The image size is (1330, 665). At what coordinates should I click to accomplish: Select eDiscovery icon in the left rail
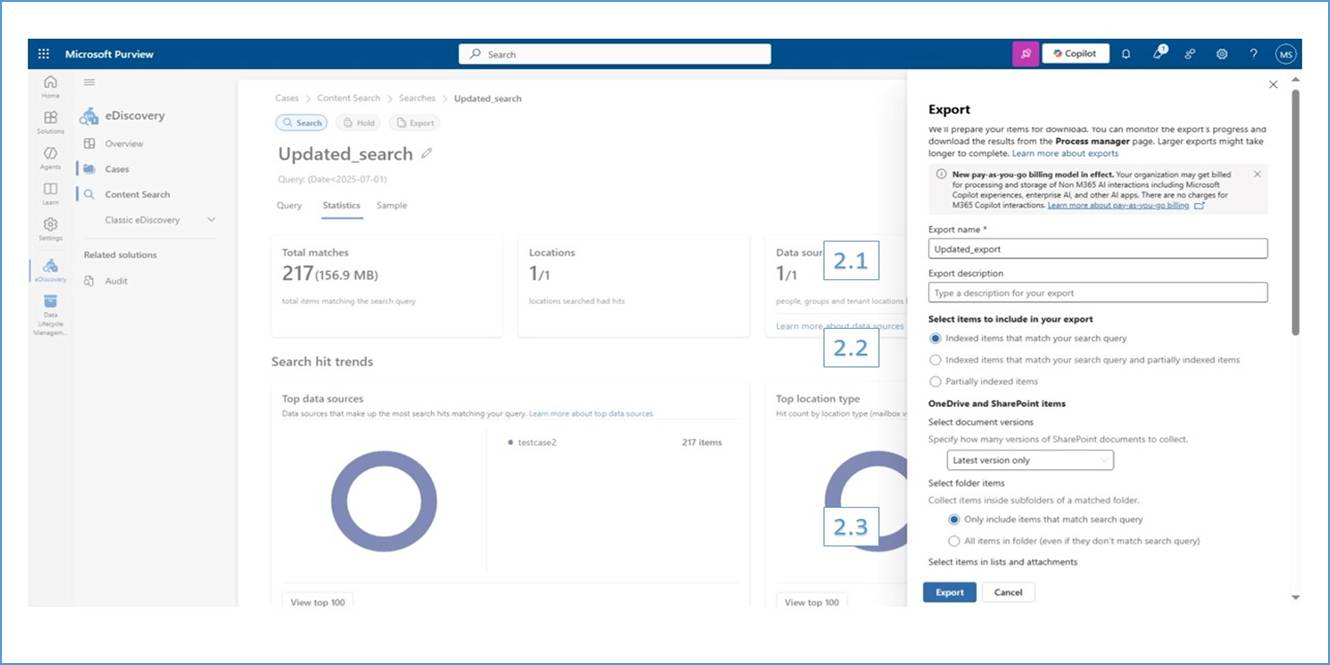[50, 270]
